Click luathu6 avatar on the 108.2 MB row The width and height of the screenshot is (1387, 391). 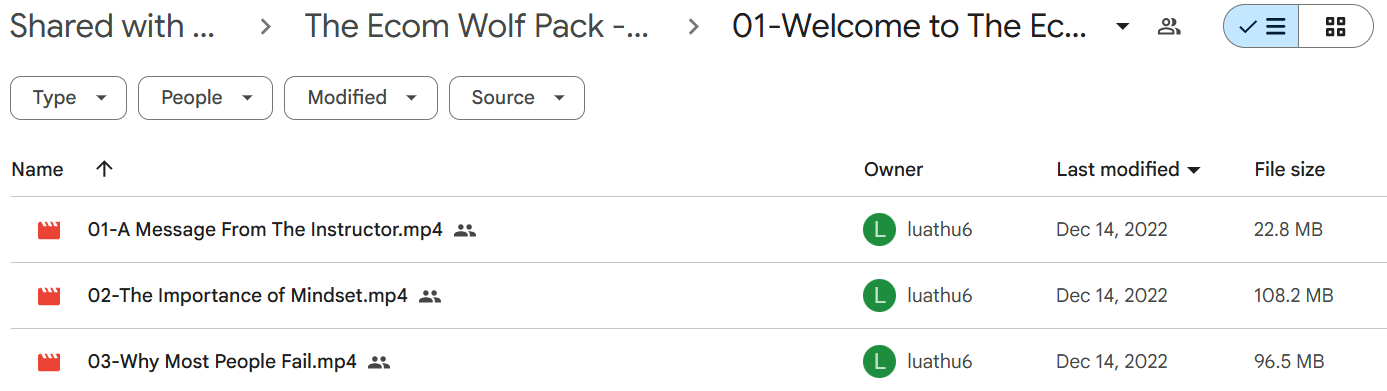(x=879, y=296)
